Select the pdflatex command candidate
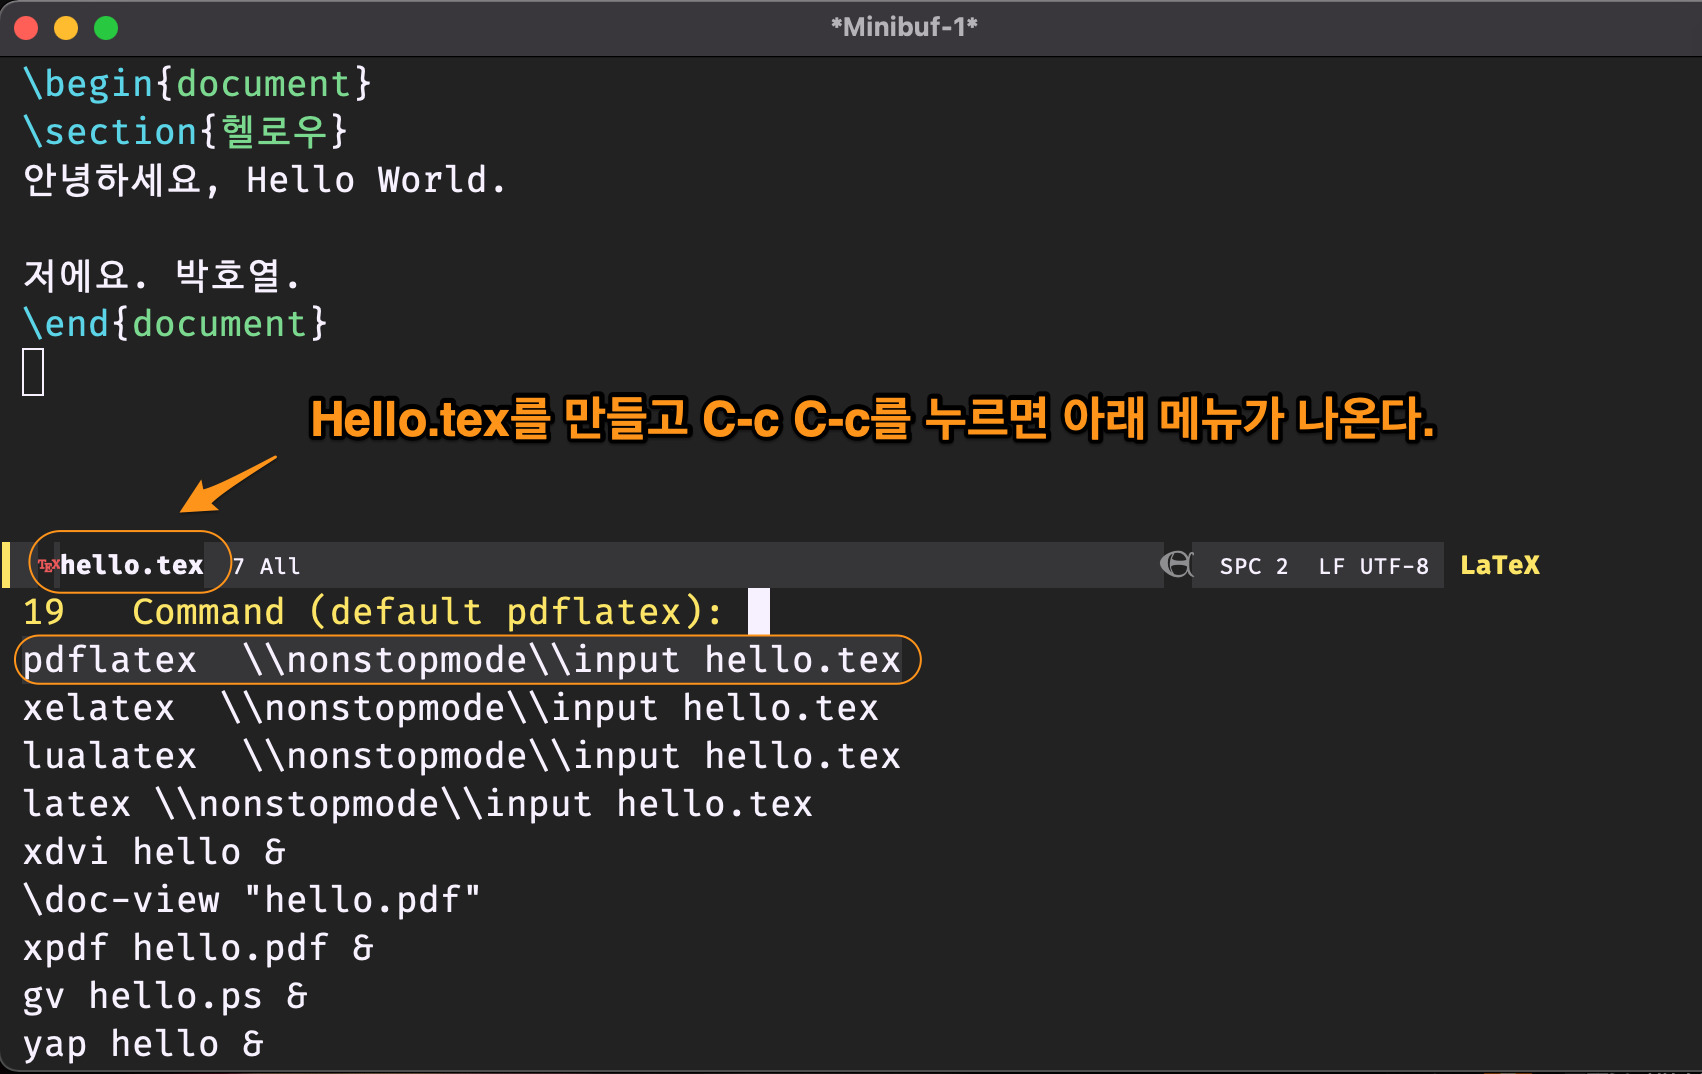The height and width of the screenshot is (1074, 1702). point(461,660)
